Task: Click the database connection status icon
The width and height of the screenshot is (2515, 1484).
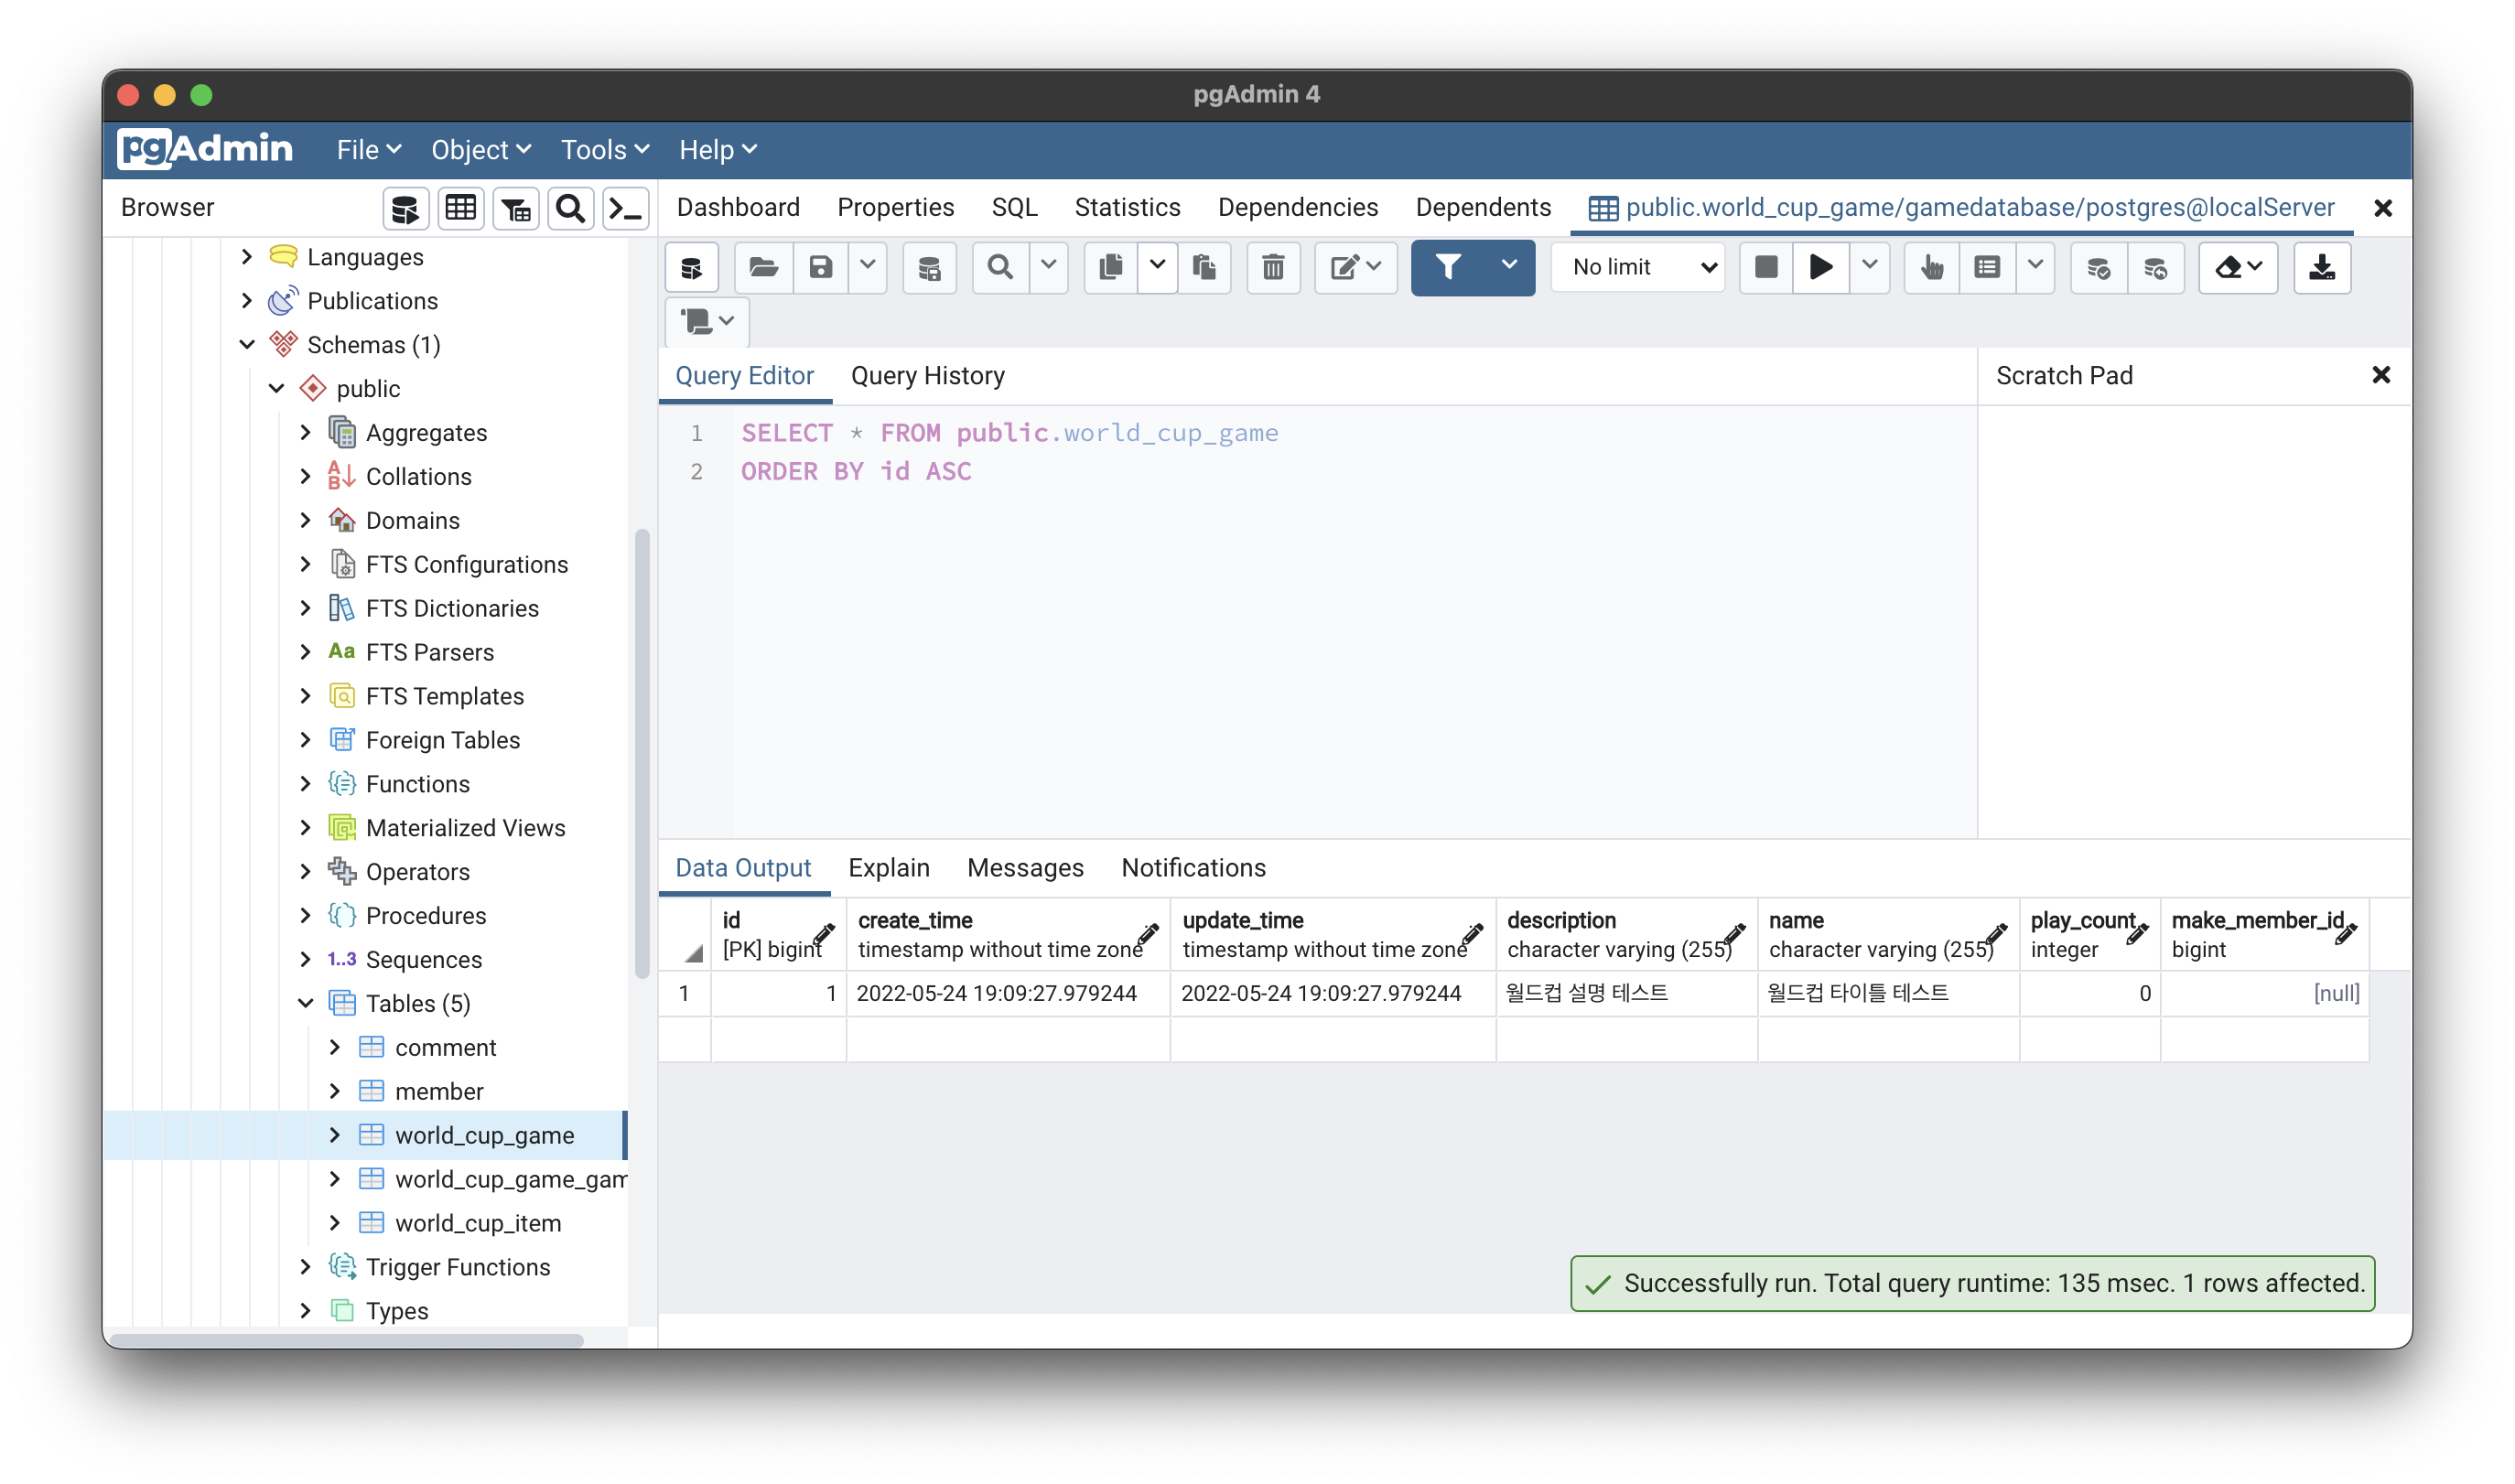Action: tap(692, 268)
